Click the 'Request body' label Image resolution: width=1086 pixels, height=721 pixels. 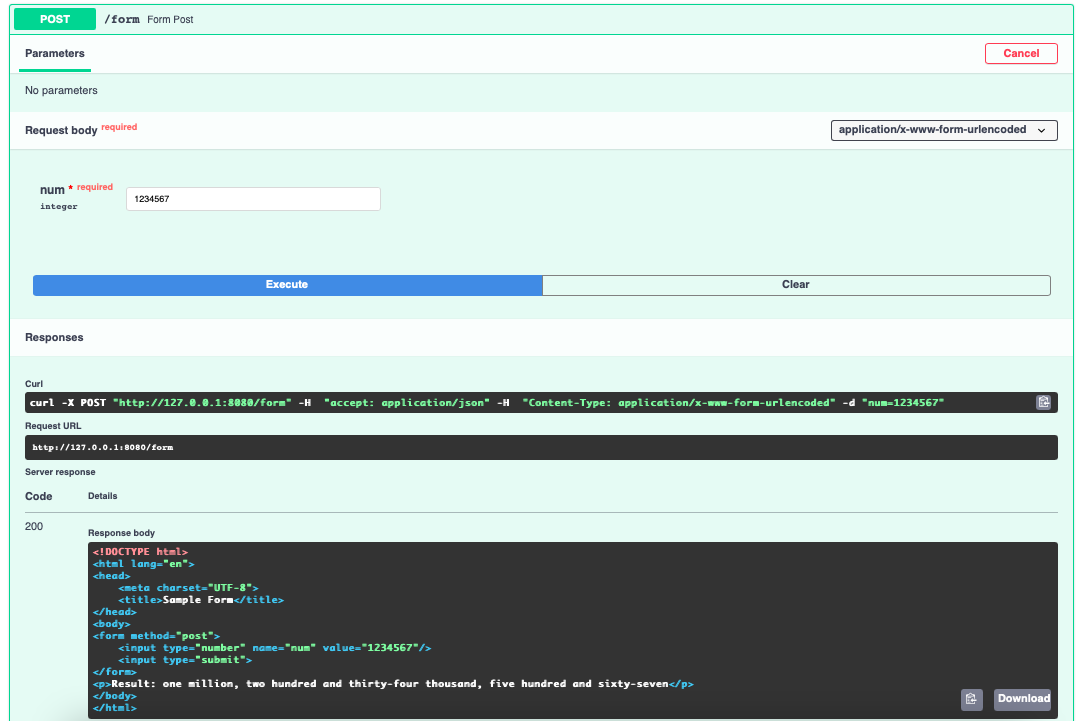point(61,130)
